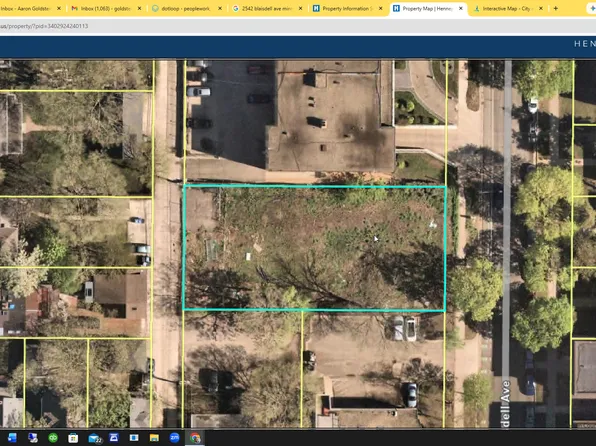
Task: Open the Google Chrome taskbar icon
Action: (195, 438)
